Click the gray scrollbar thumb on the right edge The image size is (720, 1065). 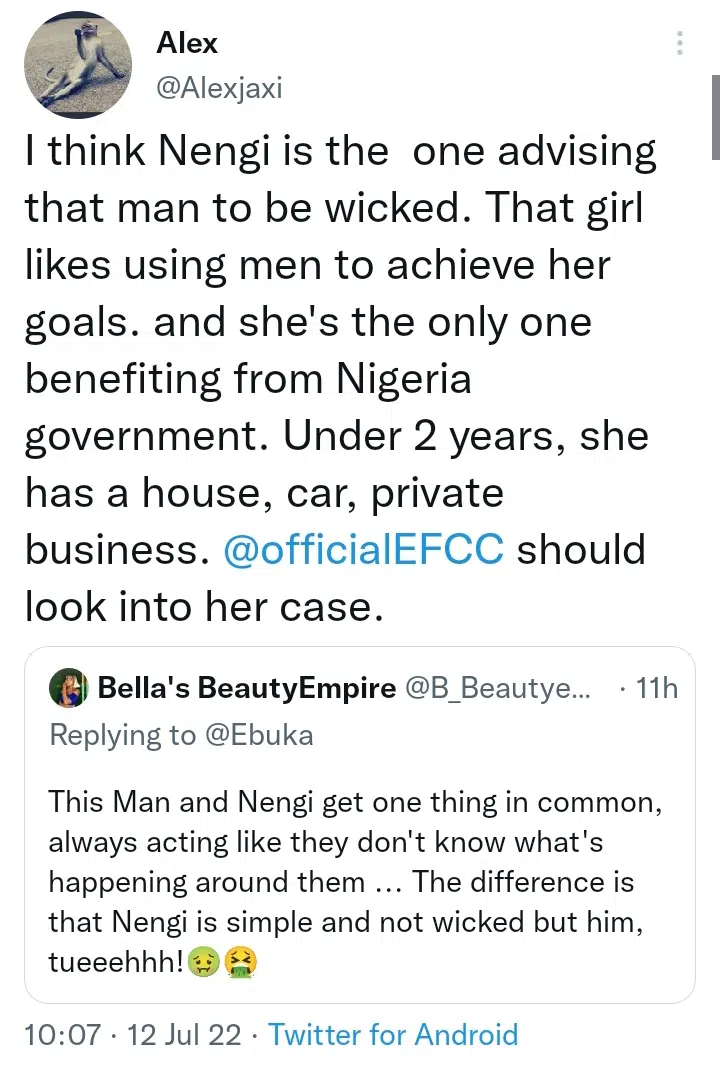[x=715, y=120]
